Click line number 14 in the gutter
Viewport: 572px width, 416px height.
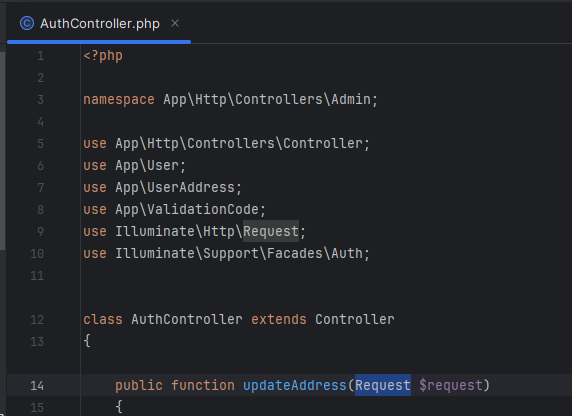tap(37, 386)
